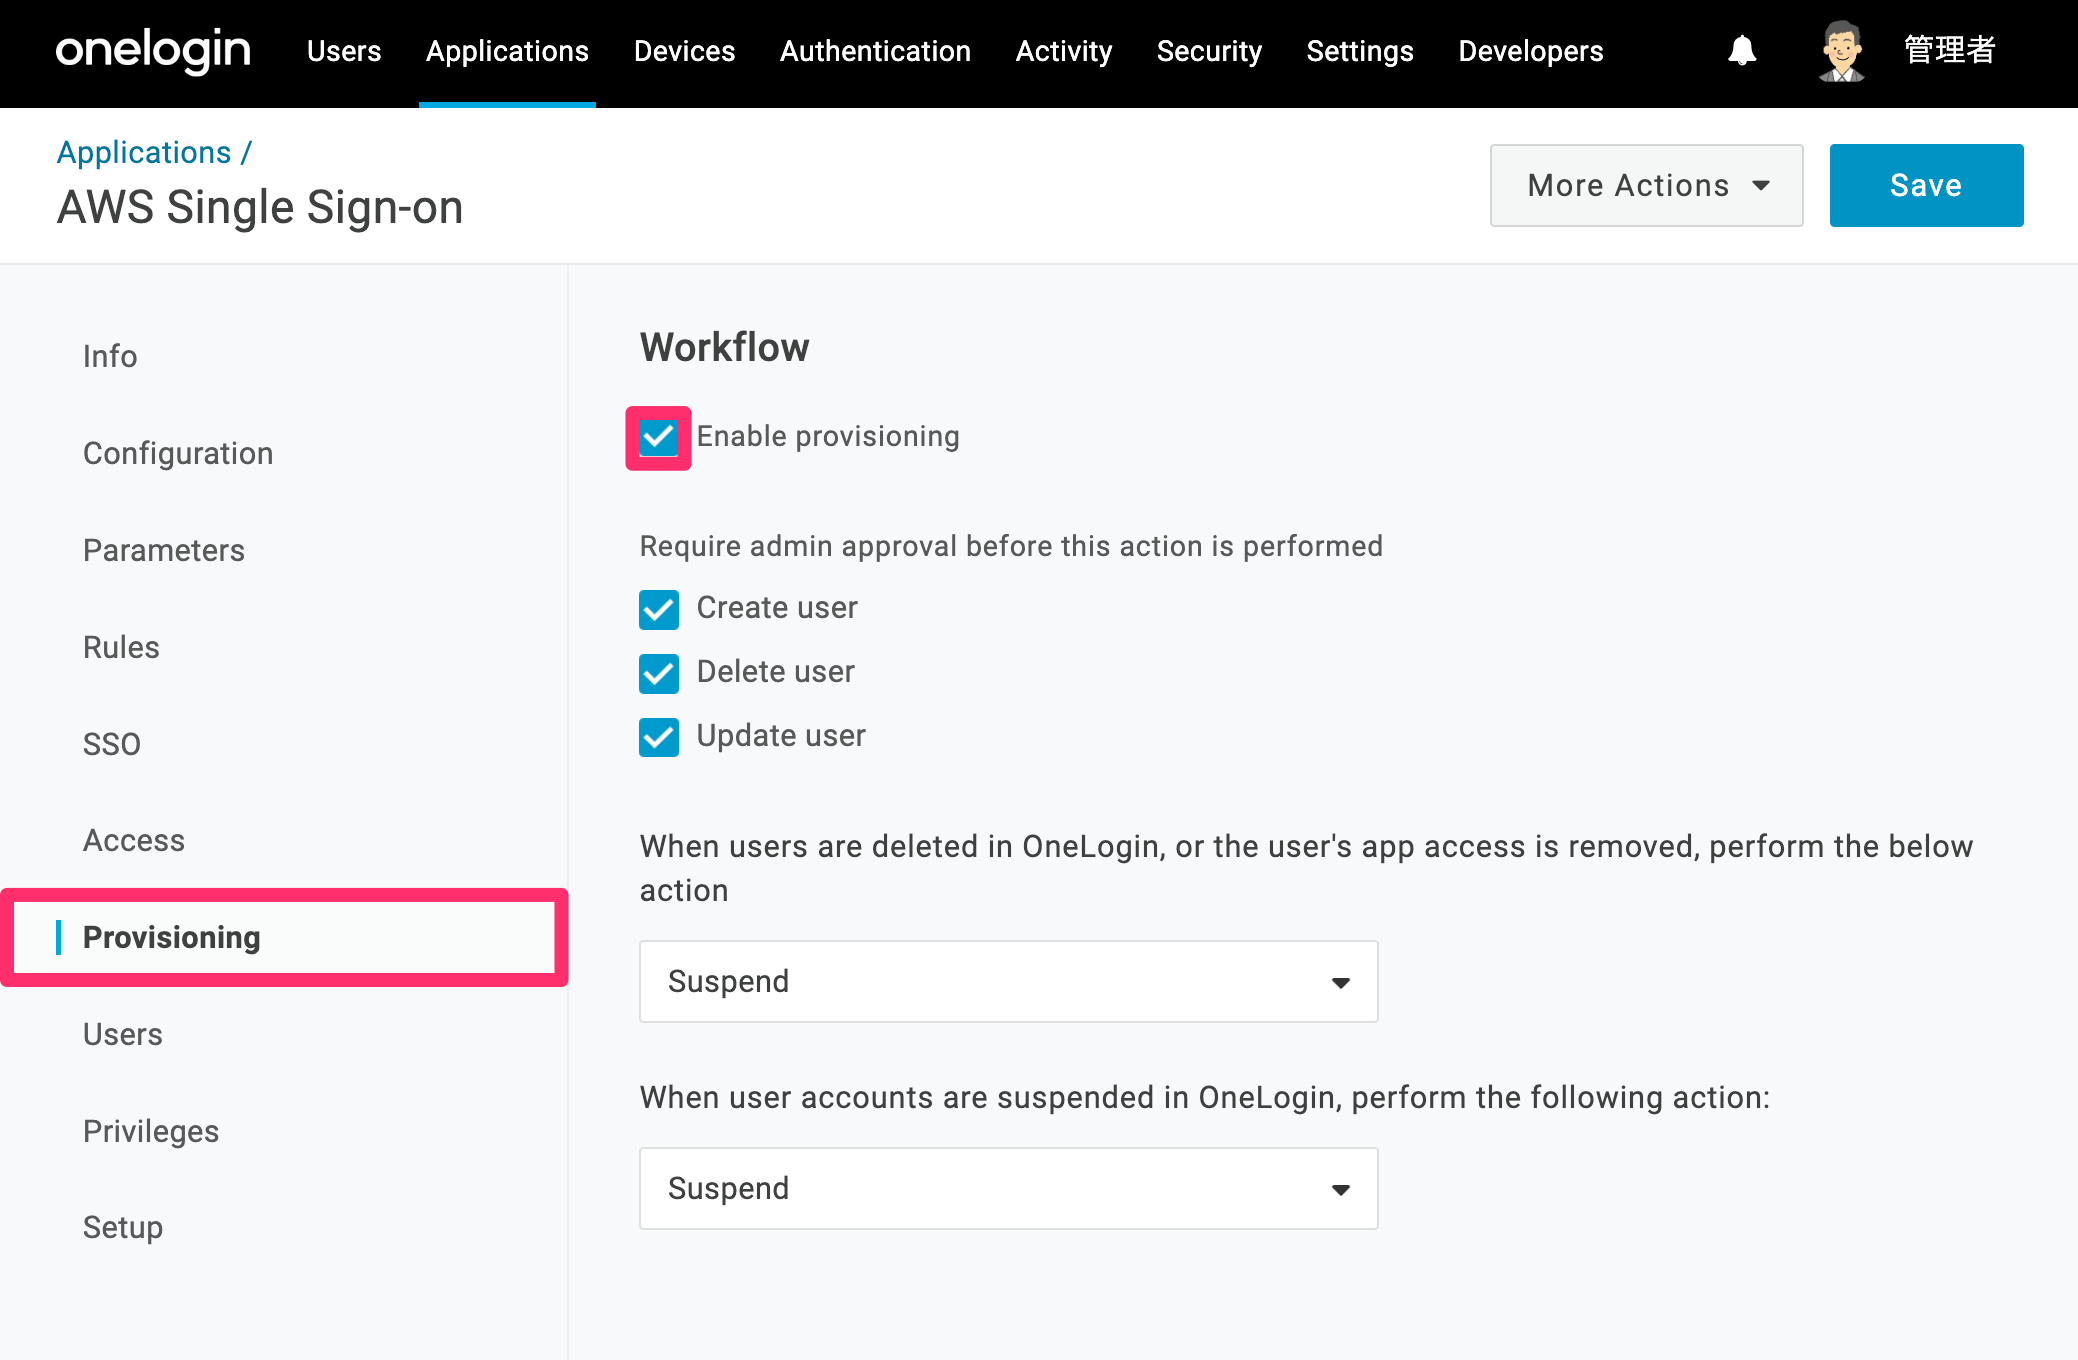The width and height of the screenshot is (2078, 1360).
Task: Toggle the Enable provisioning checkbox
Action: tap(658, 437)
